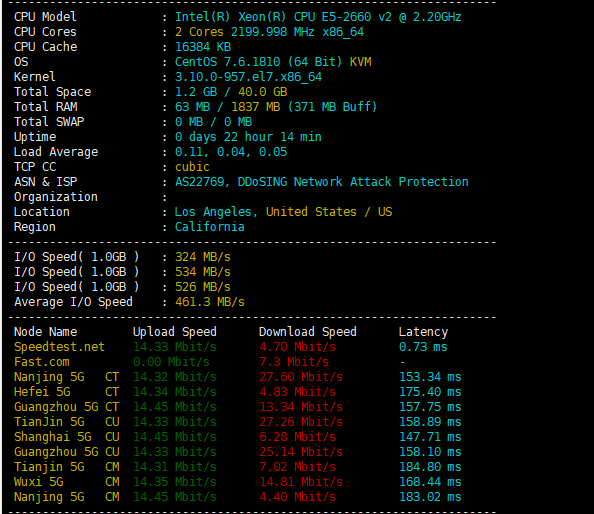This screenshot has height=514, width=594.
Task: Select the Speedtest.net node name
Action: coord(59,347)
